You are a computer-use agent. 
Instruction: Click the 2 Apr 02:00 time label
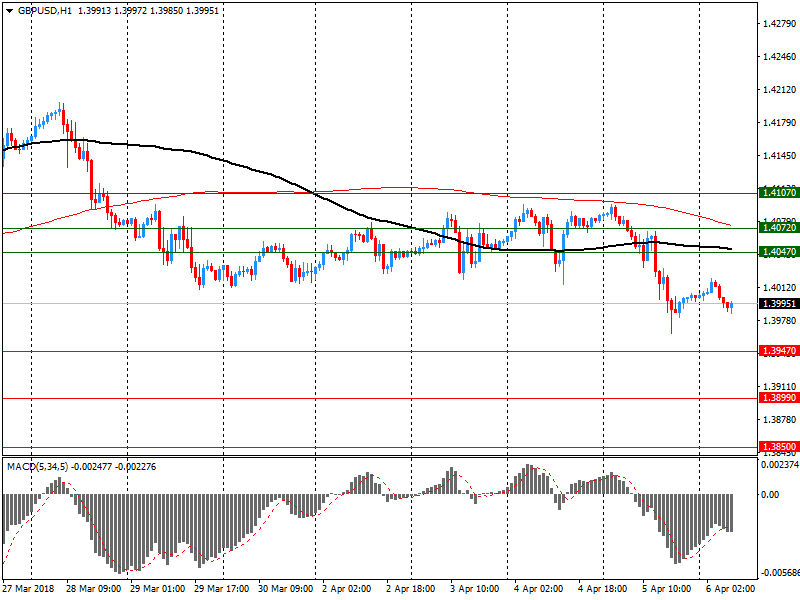click(x=346, y=589)
